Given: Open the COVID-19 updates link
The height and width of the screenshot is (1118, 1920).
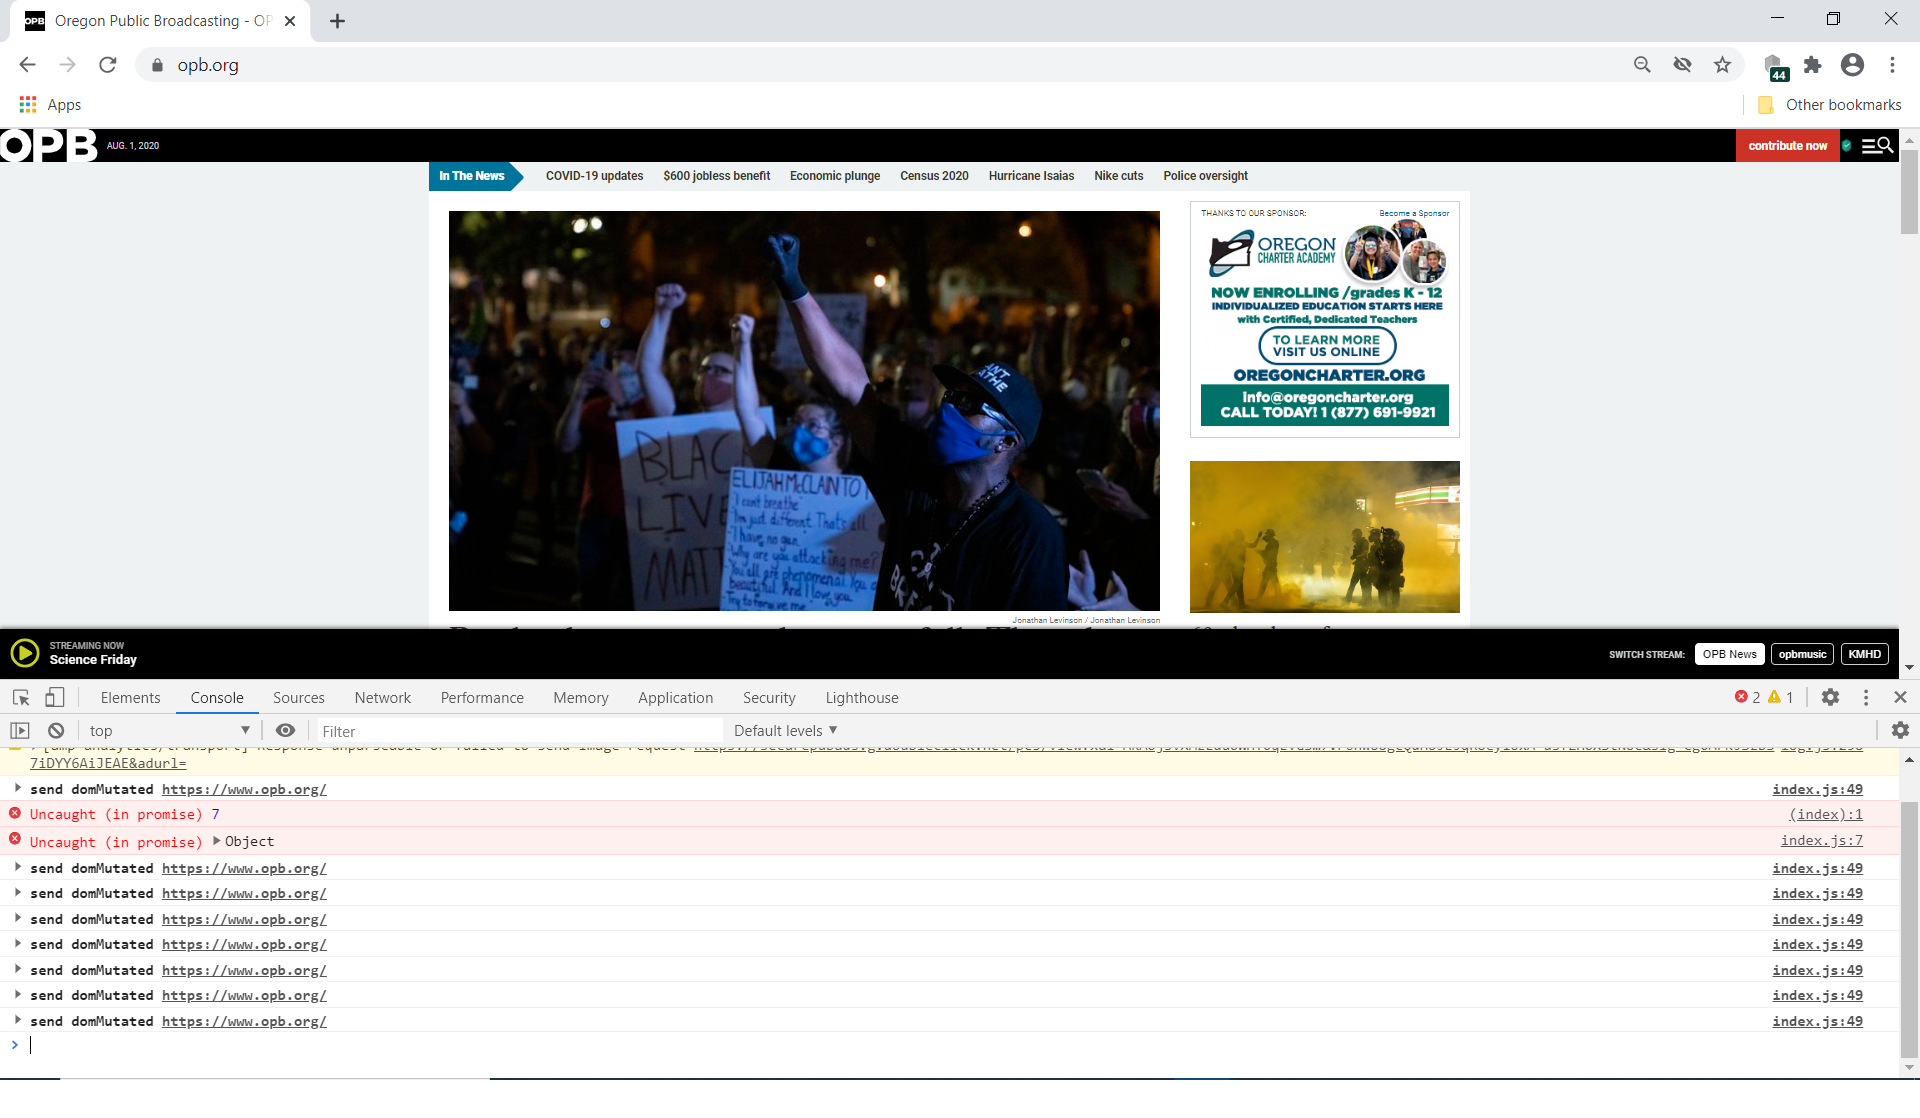Looking at the screenshot, I should click(x=594, y=176).
